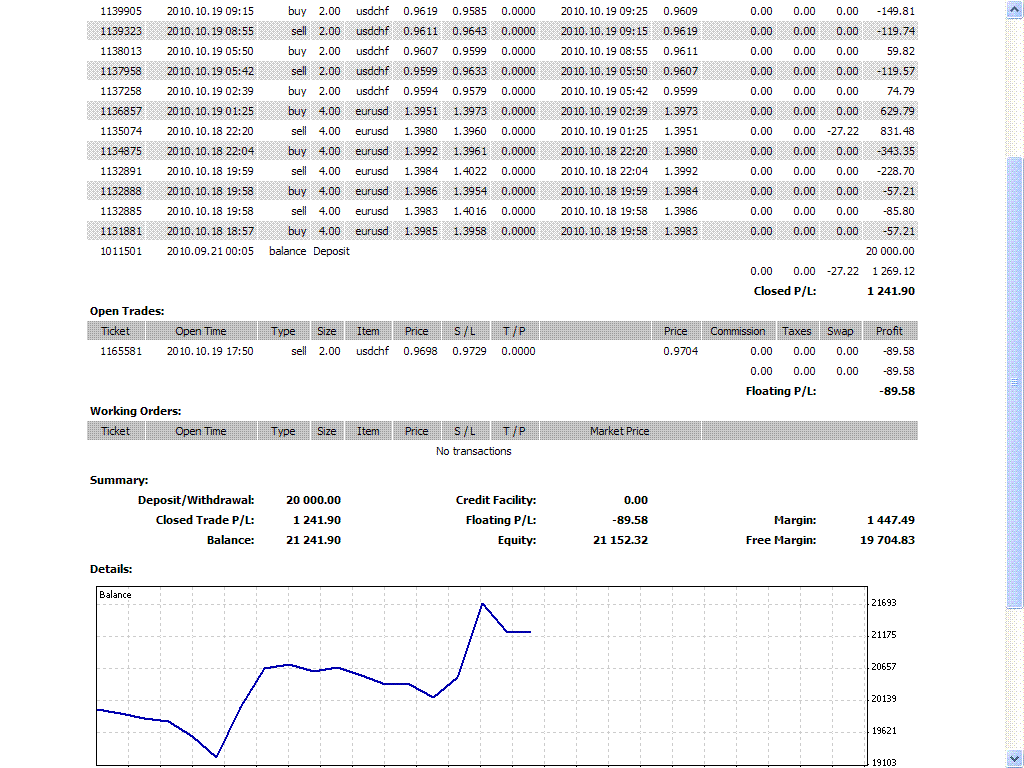Click the vertical scrollbar thumb
The image size is (1024, 768).
1015,380
